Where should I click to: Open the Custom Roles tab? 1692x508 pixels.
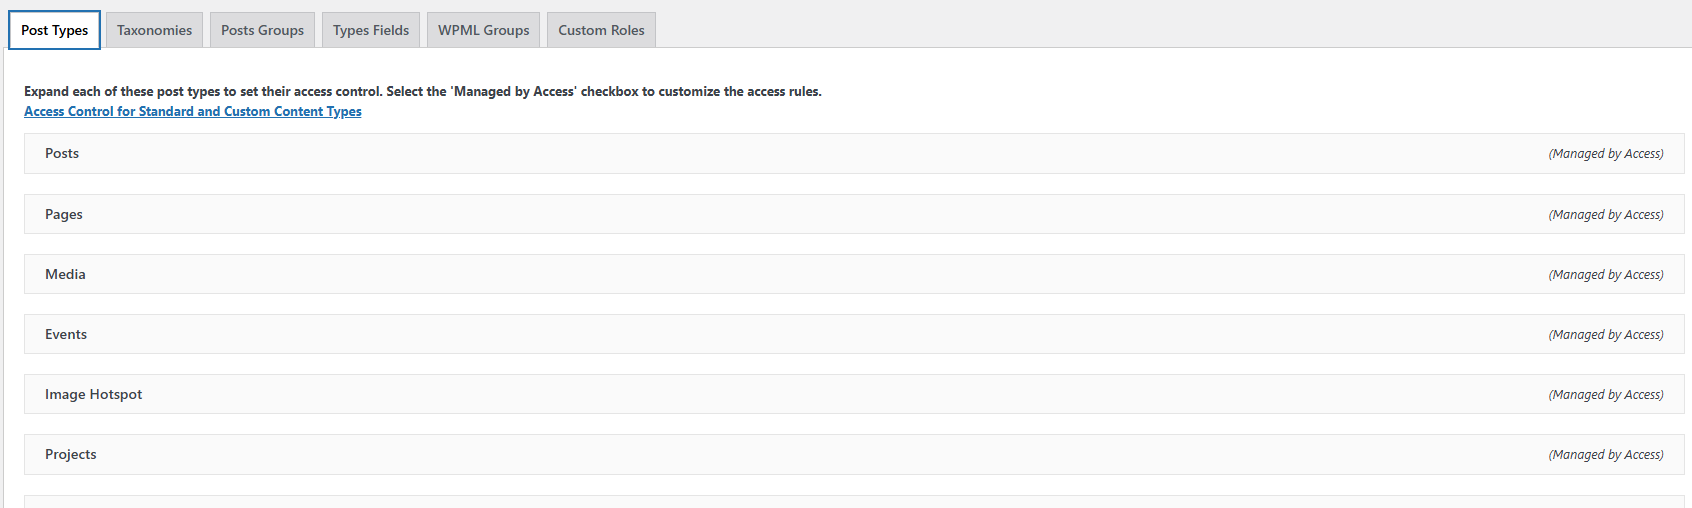click(x=601, y=30)
